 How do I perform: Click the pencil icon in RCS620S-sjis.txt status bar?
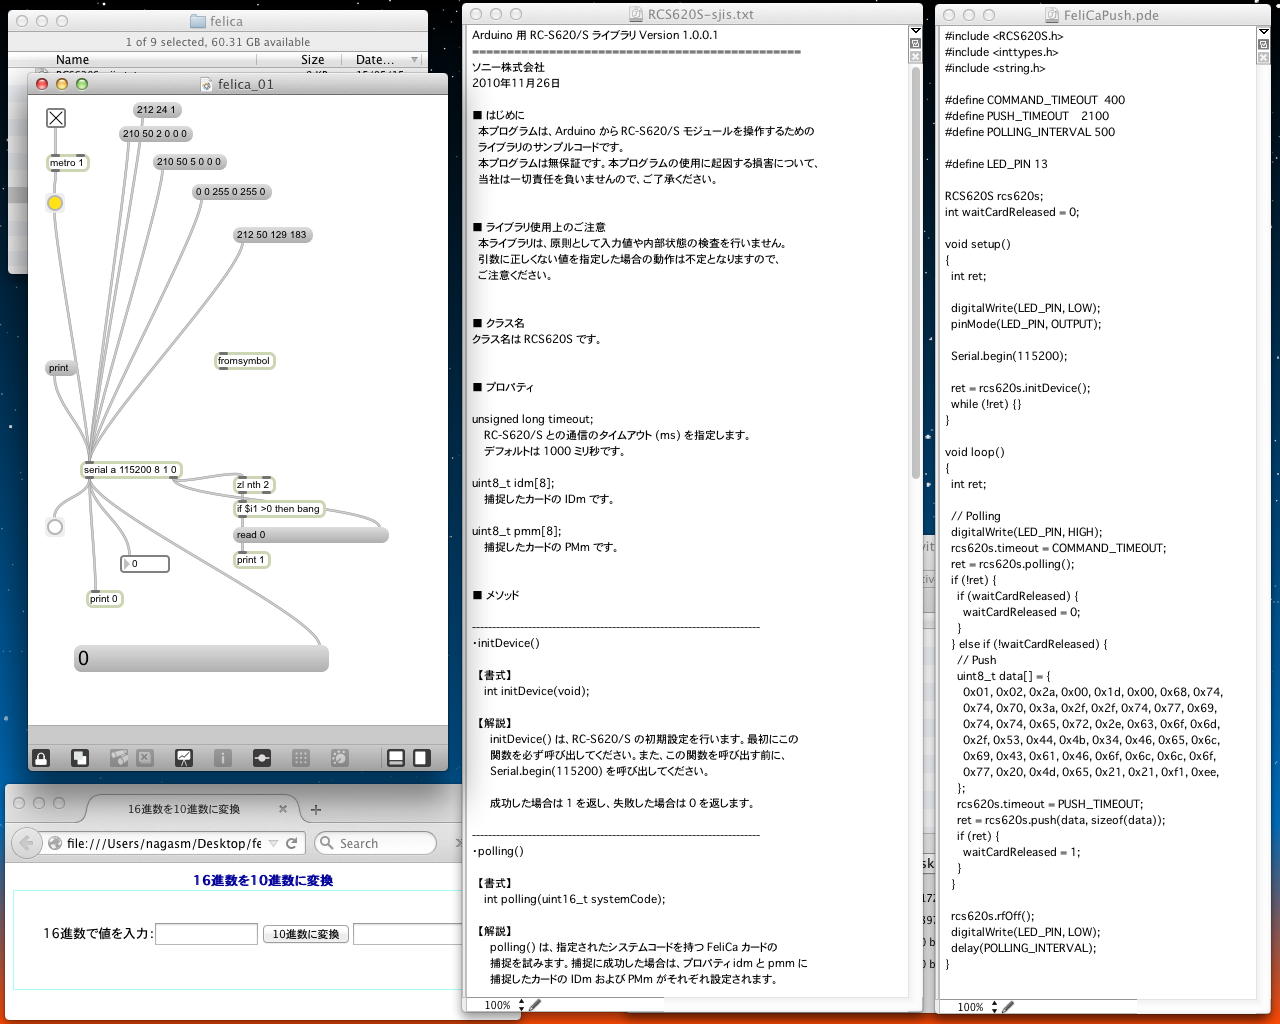(536, 1005)
